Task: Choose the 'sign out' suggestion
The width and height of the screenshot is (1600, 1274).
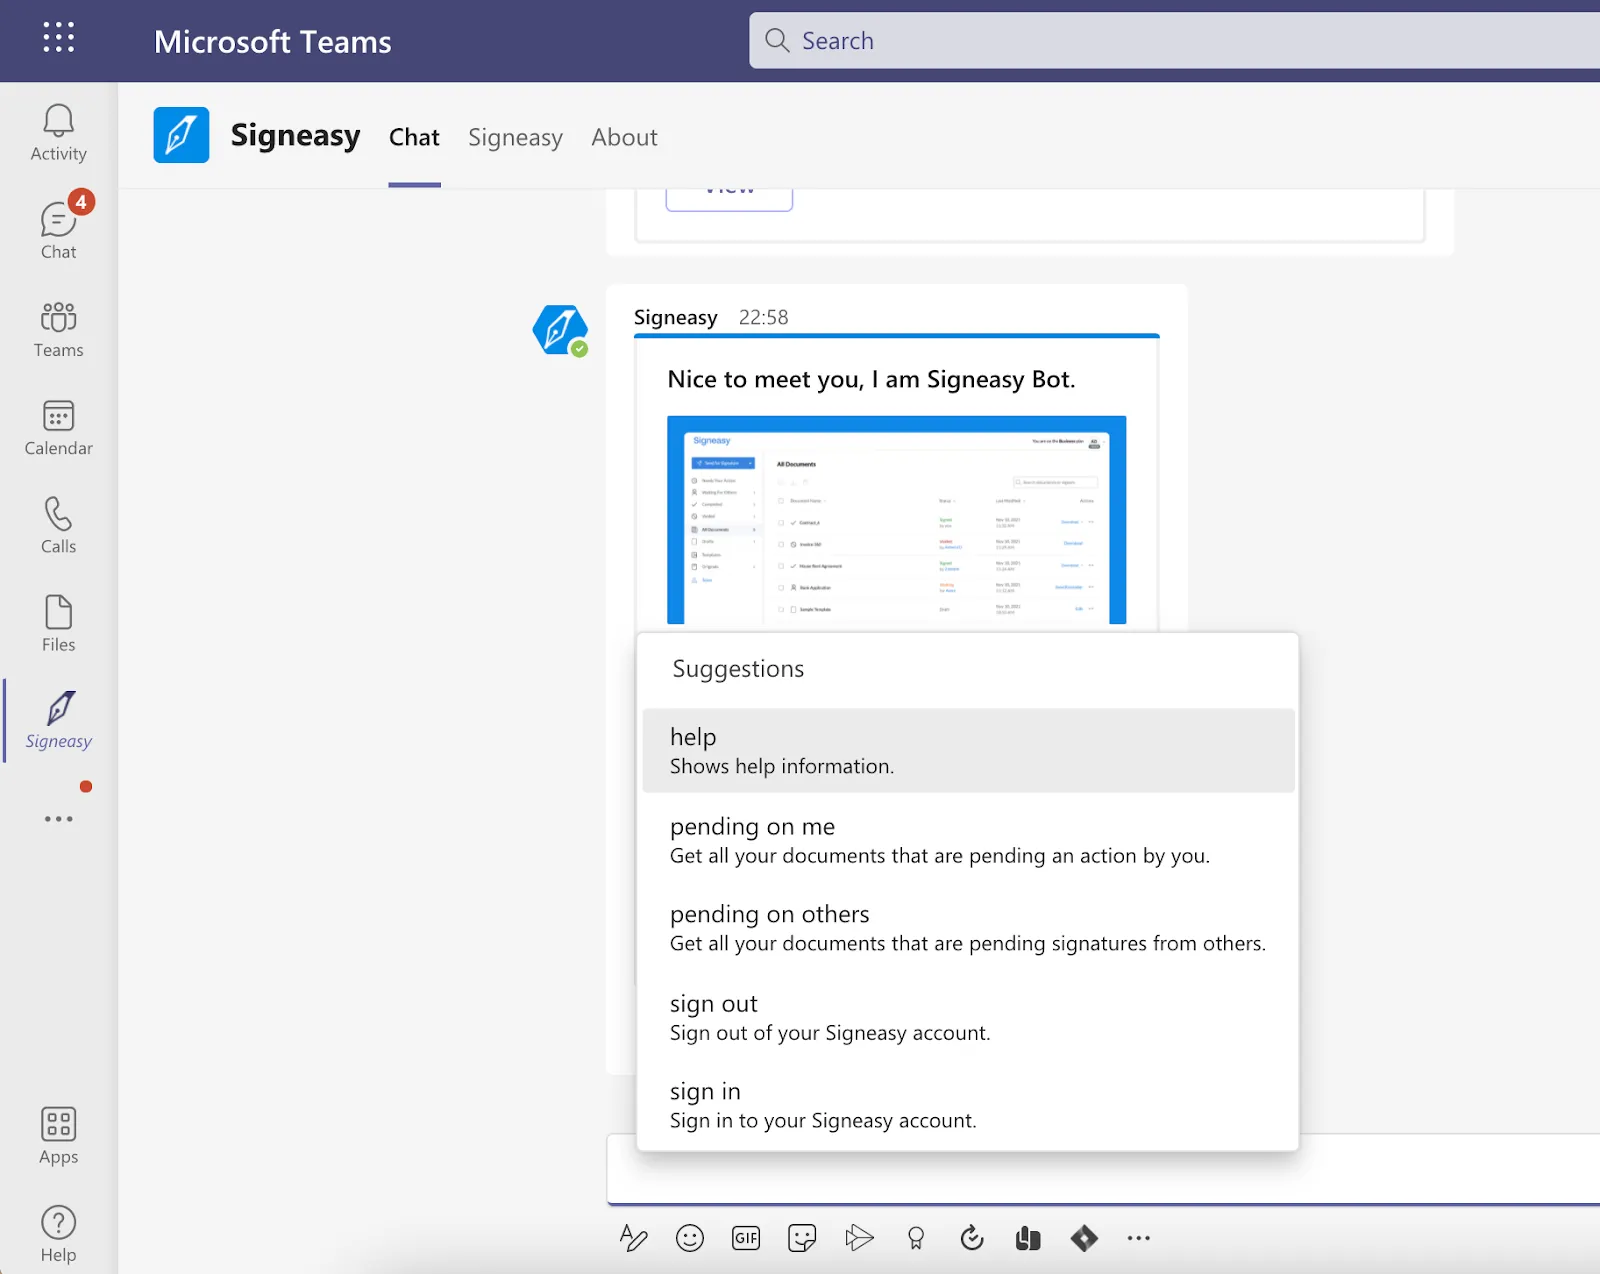Action: (968, 1017)
